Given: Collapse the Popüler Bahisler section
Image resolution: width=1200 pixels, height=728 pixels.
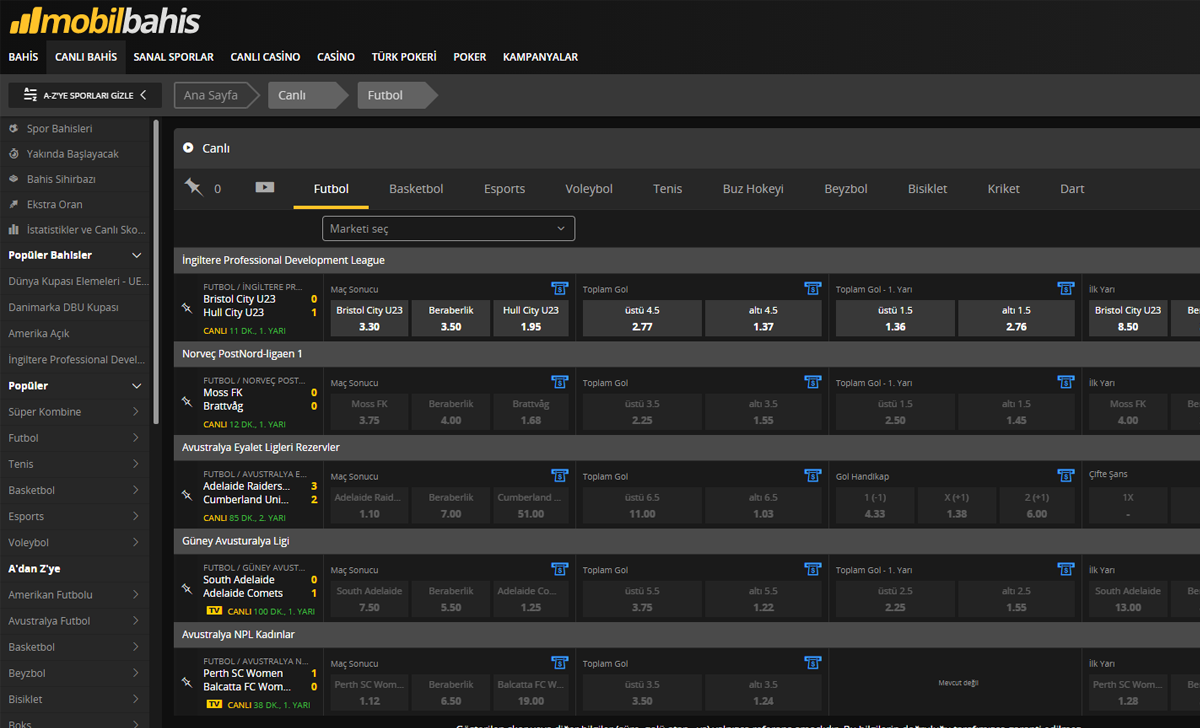Looking at the screenshot, I should 137,256.
